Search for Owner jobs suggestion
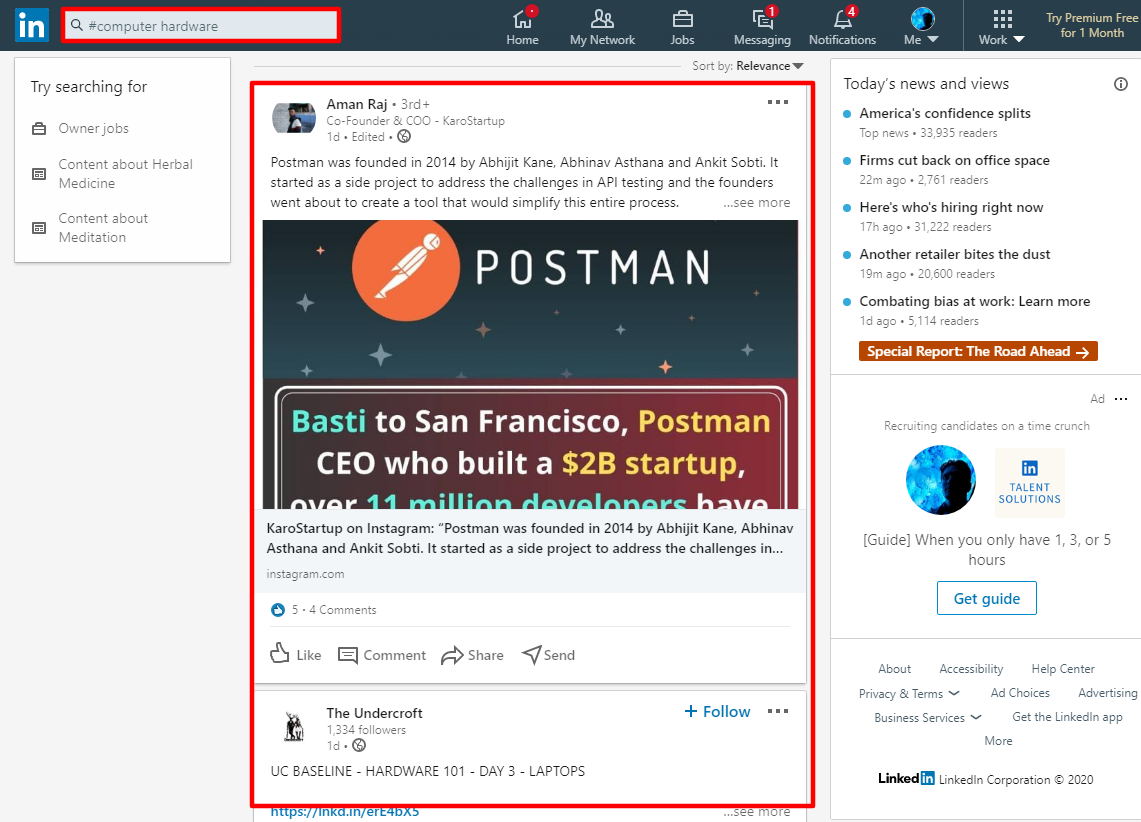This screenshot has height=822, width=1141. click(x=94, y=129)
